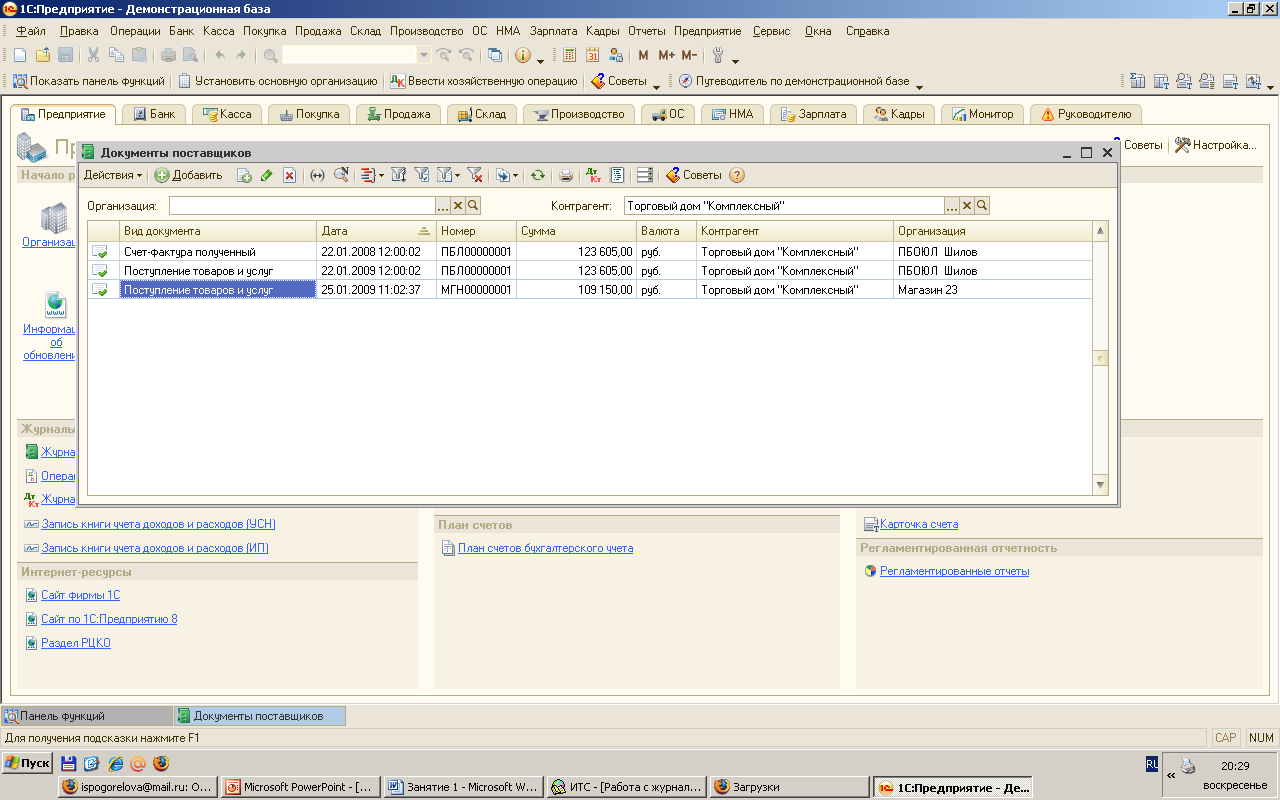Screen dimensions: 1280x800
Task: Click the Магазин 23 organization cell
Action: pos(992,290)
